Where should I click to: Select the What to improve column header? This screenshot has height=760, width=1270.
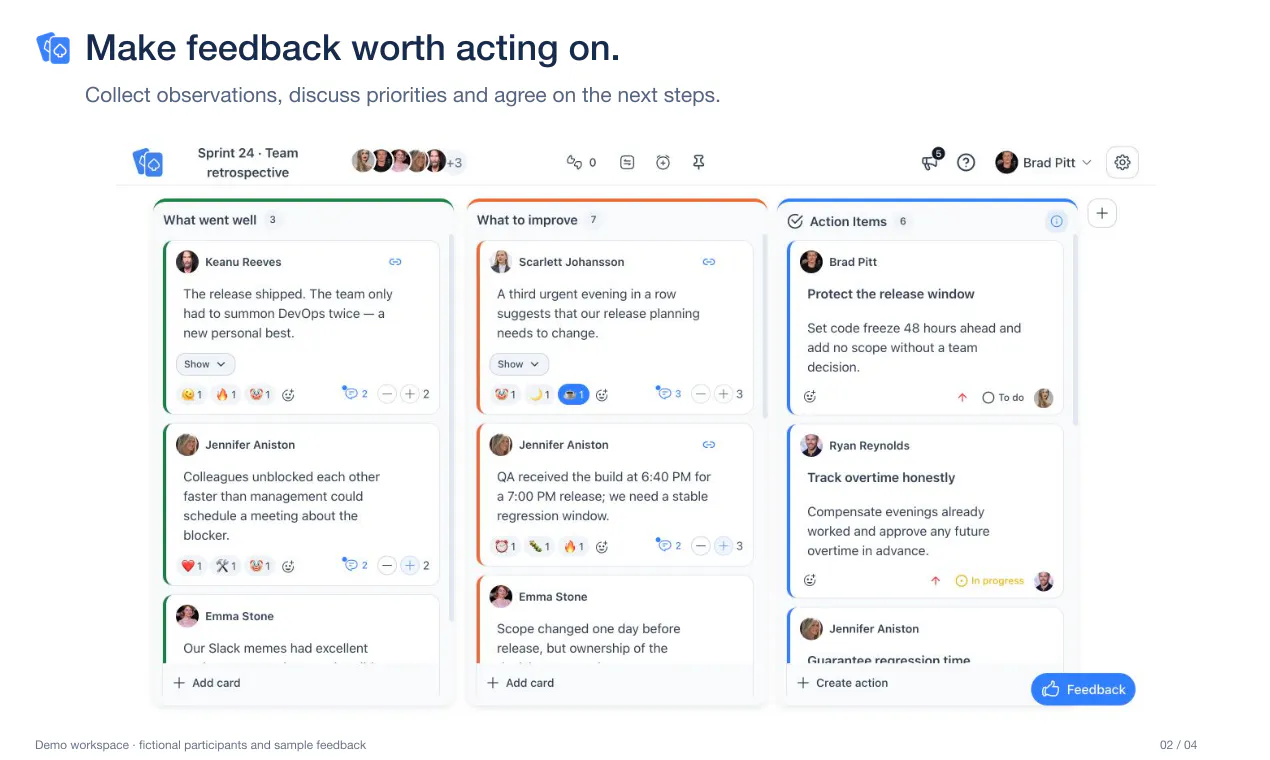click(527, 220)
